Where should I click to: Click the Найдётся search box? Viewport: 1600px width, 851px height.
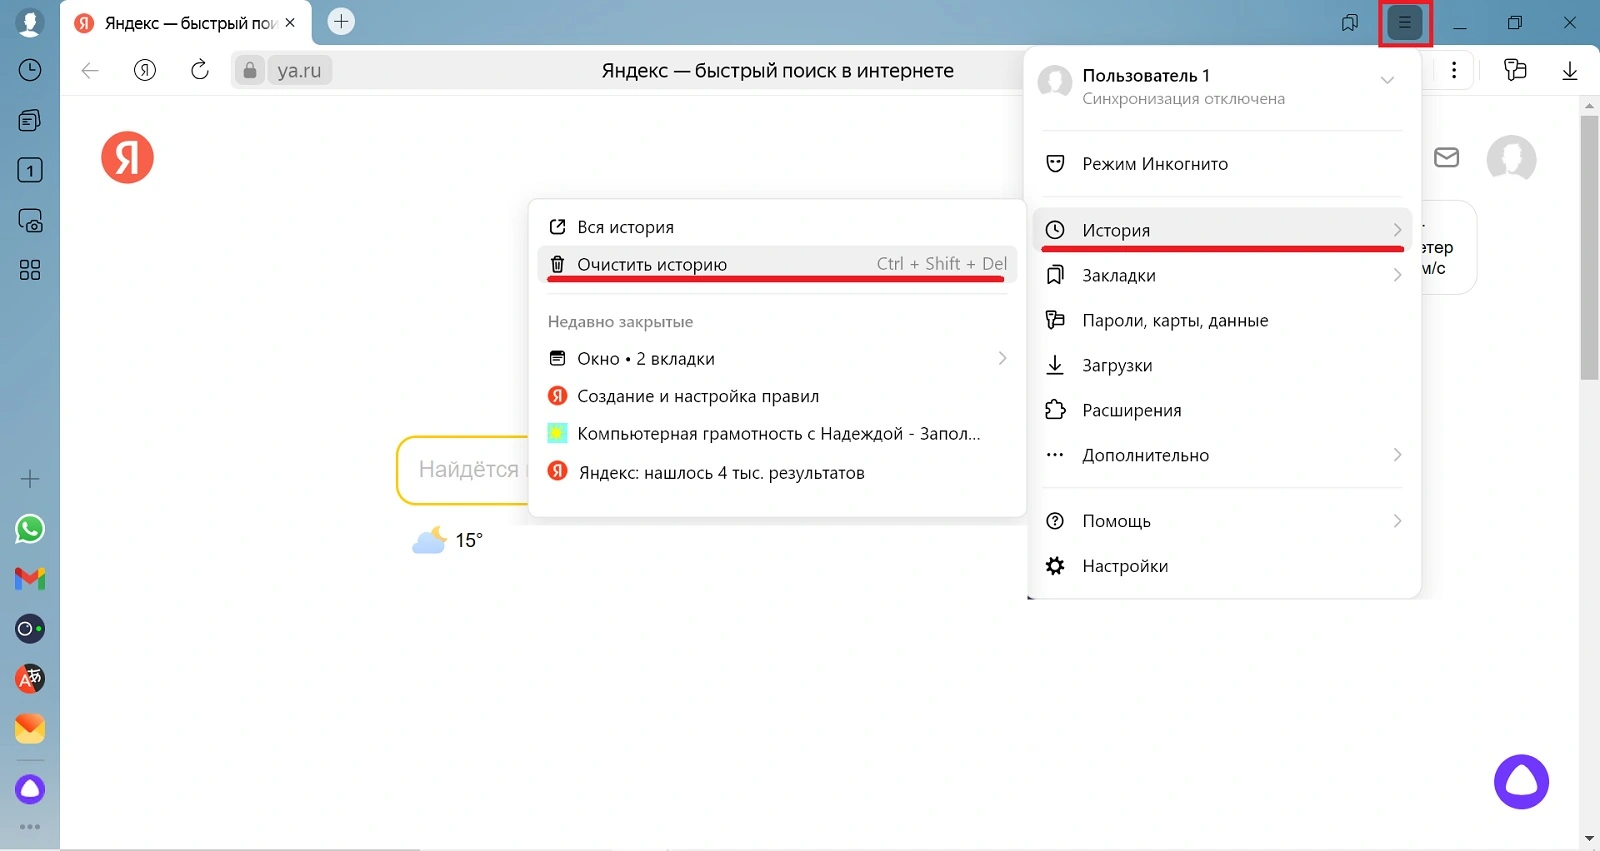pos(462,470)
